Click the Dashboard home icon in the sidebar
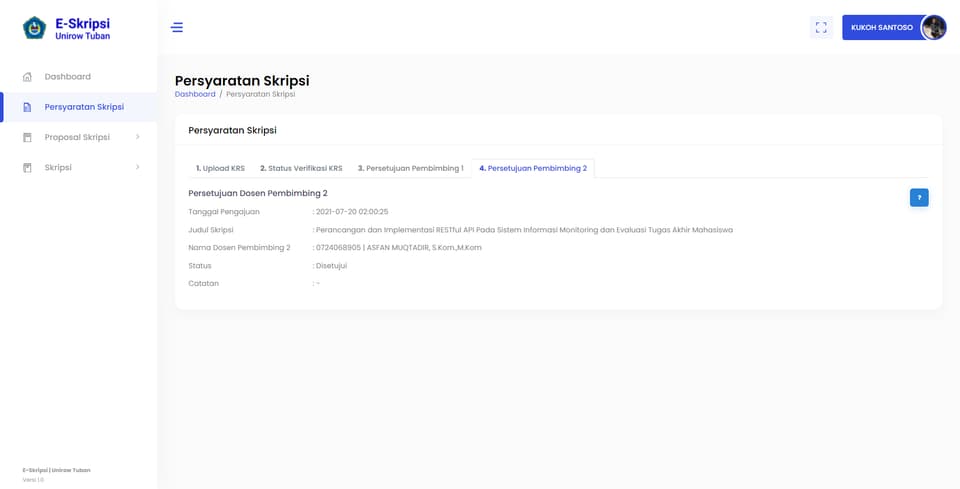The image size is (960, 489). [27, 77]
